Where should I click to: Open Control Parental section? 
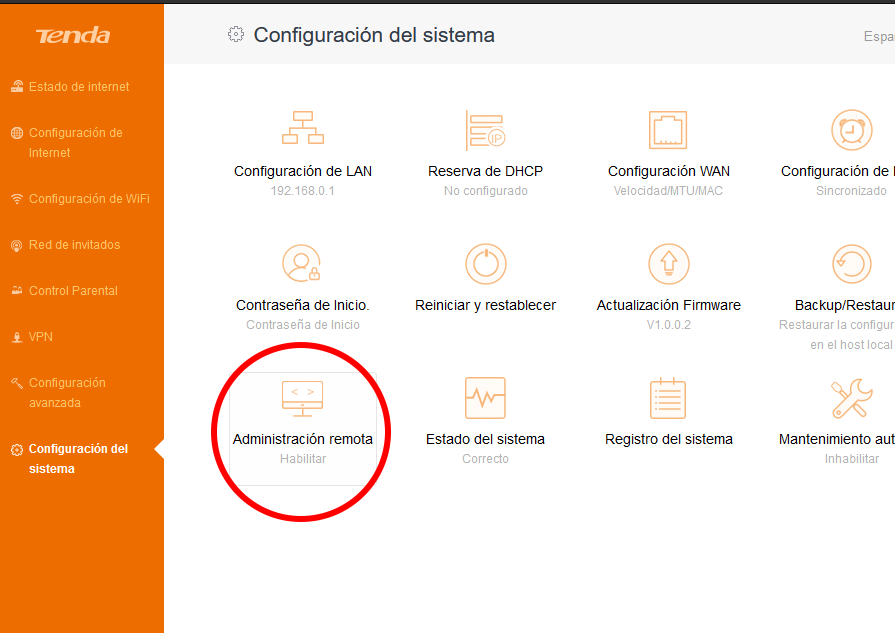73,291
